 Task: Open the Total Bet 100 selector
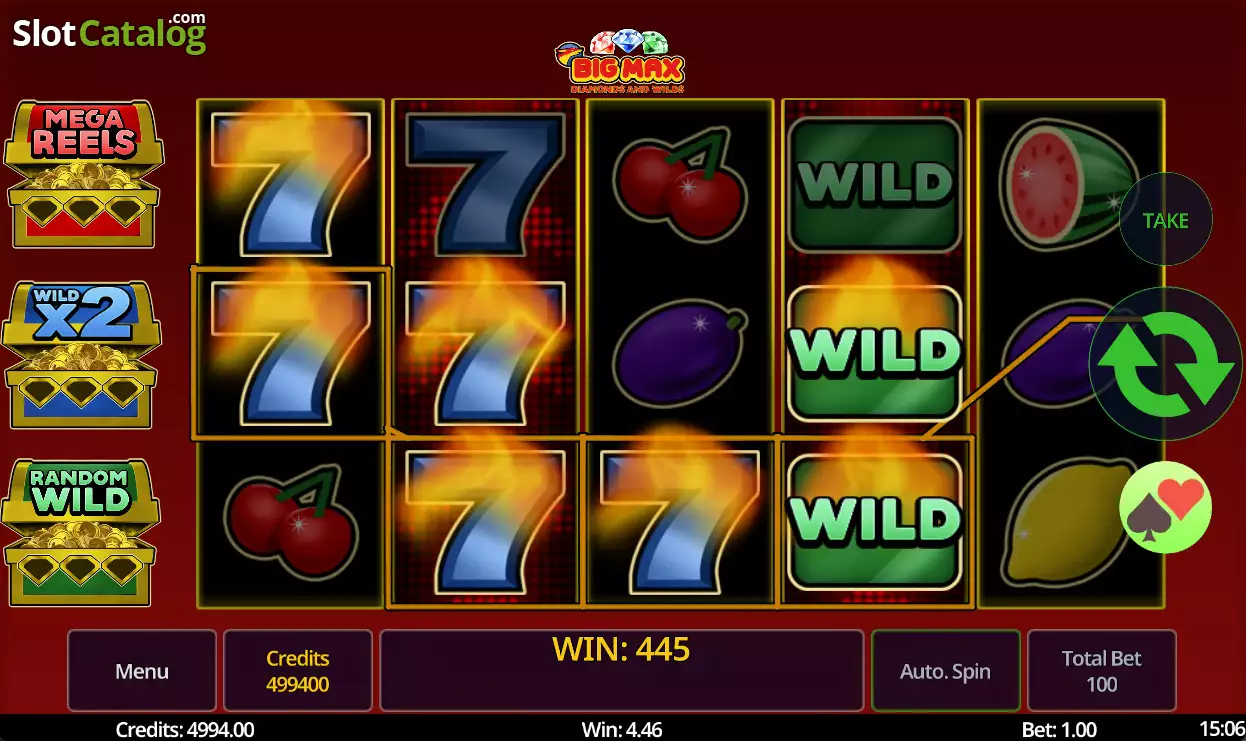tap(1102, 671)
